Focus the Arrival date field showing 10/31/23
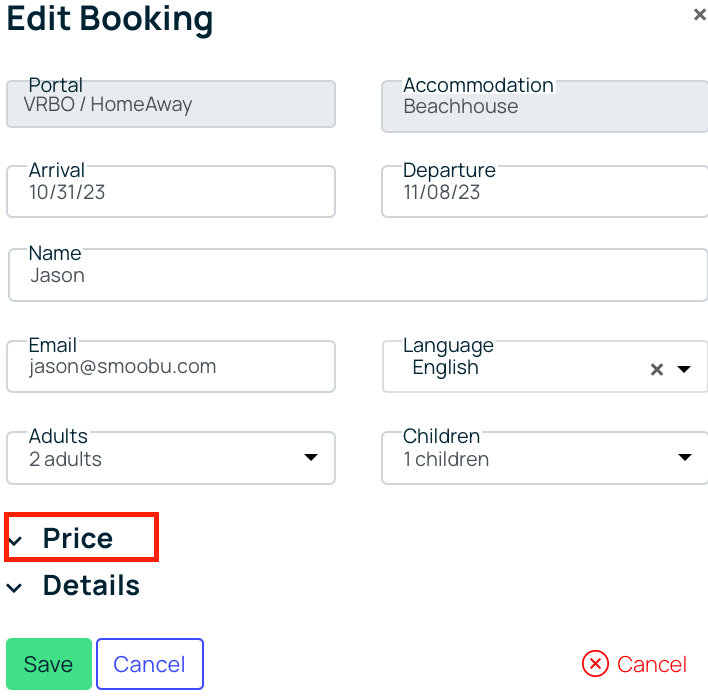708x696 pixels. [x=171, y=192]
